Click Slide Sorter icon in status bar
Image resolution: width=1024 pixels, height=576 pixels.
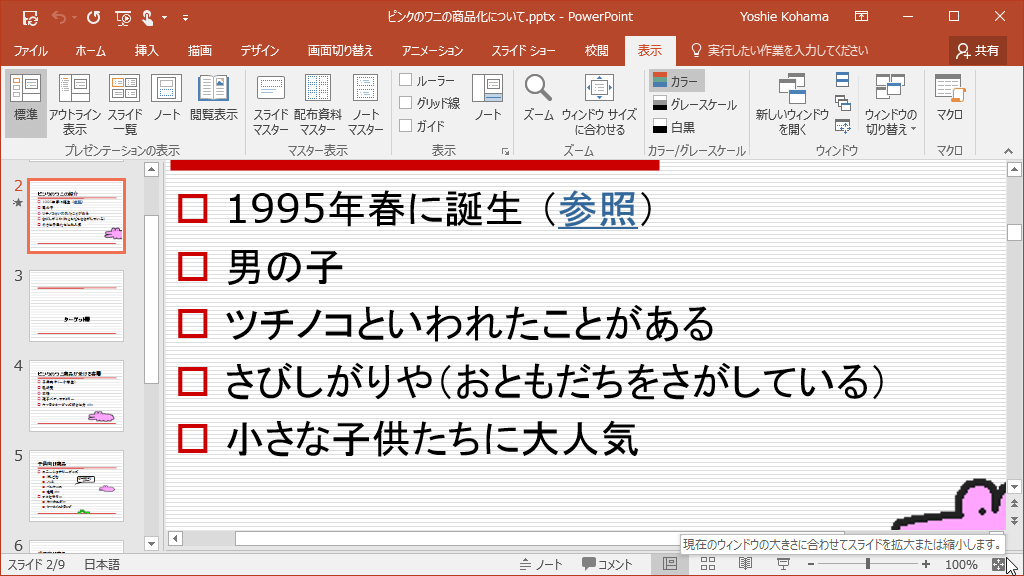(x=708, y=564)
